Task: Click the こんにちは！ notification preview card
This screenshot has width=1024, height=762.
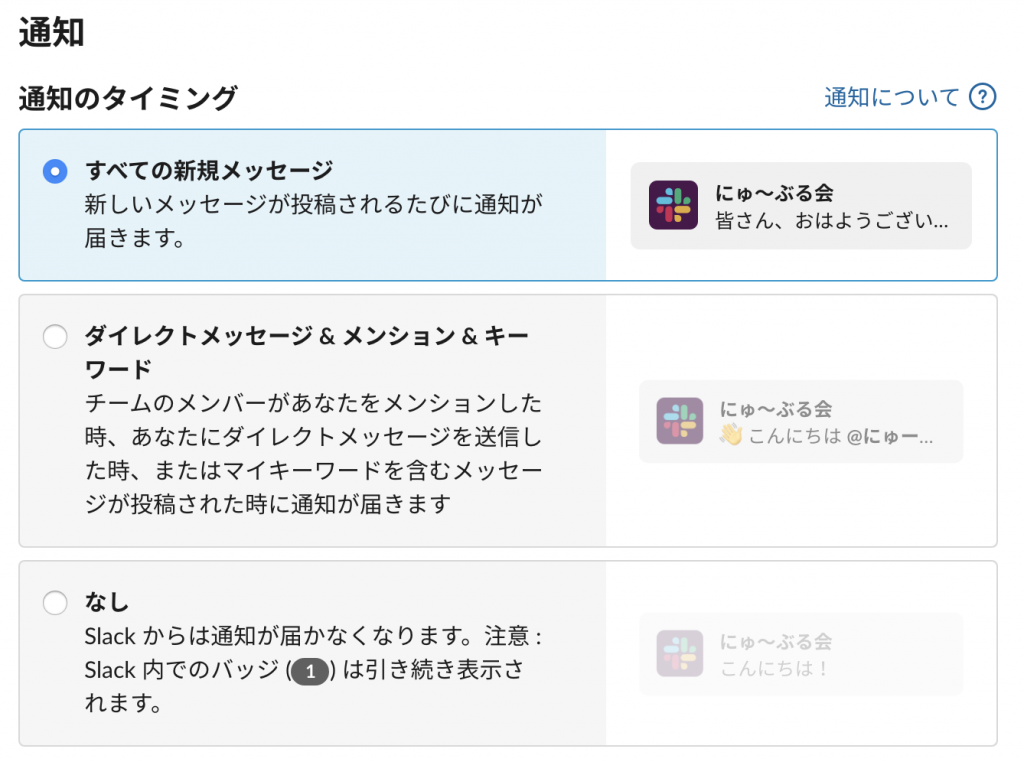Action: (x=801, y=654)
